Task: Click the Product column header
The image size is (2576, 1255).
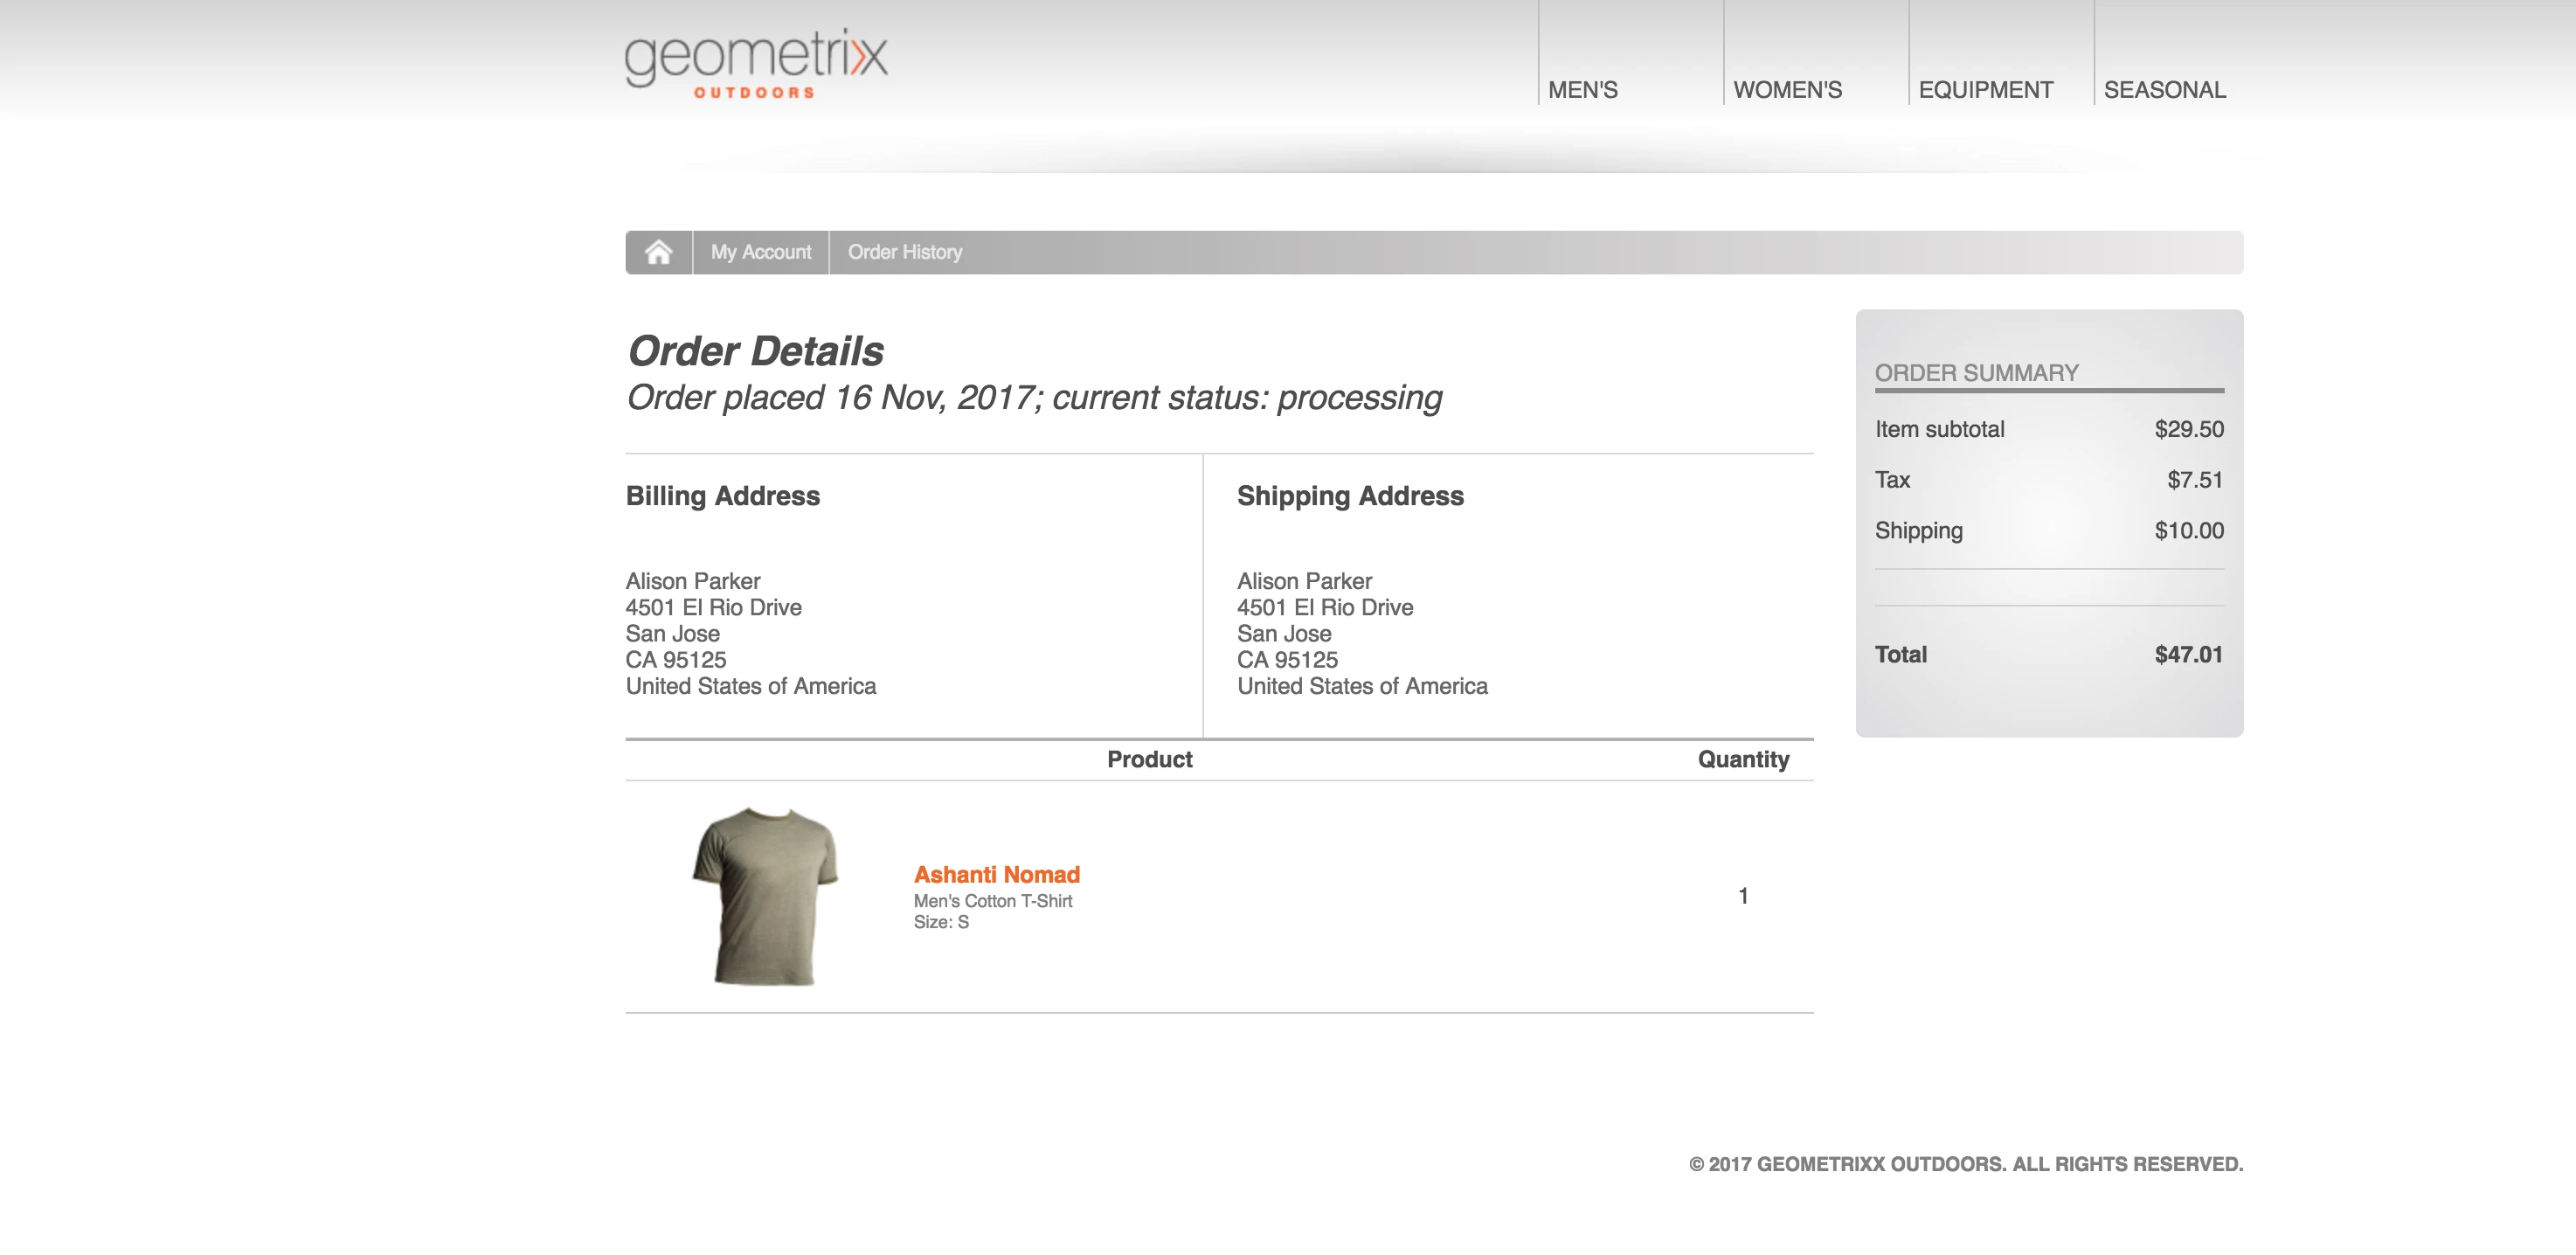Action: tap(1149, 759)
